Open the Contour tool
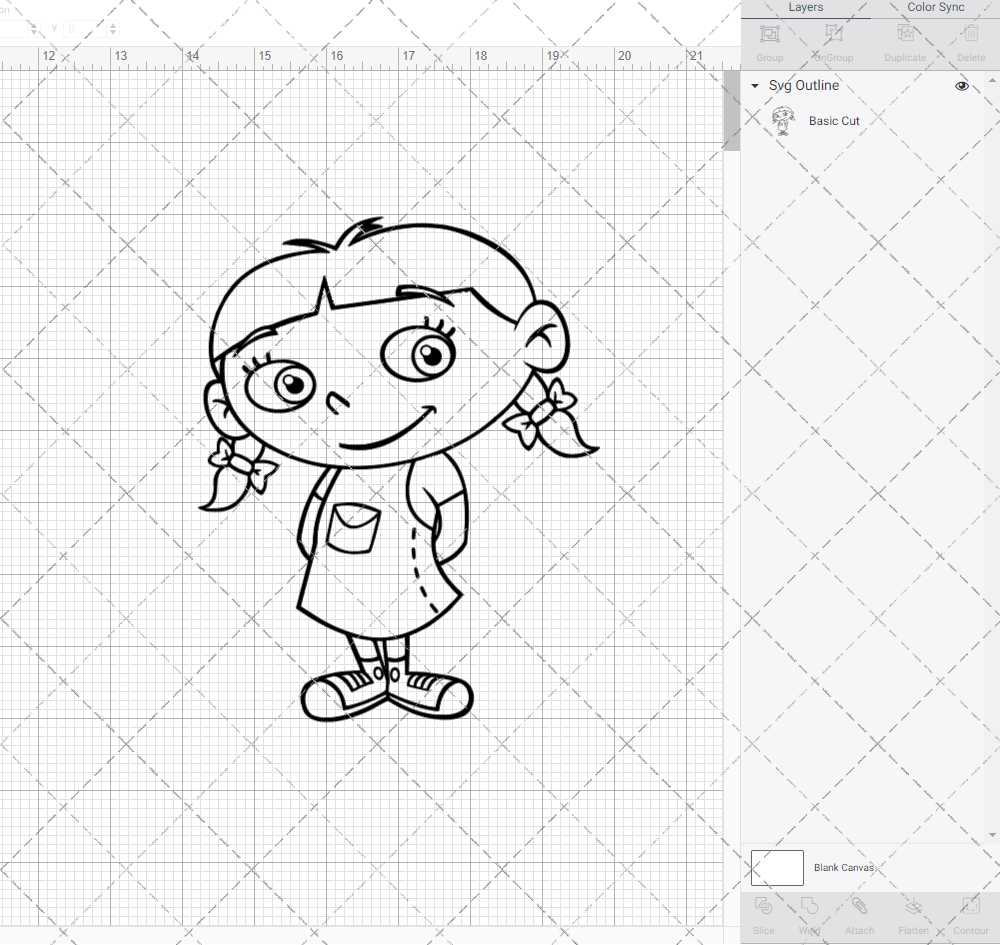1000x945 pixels. point(971,912)
